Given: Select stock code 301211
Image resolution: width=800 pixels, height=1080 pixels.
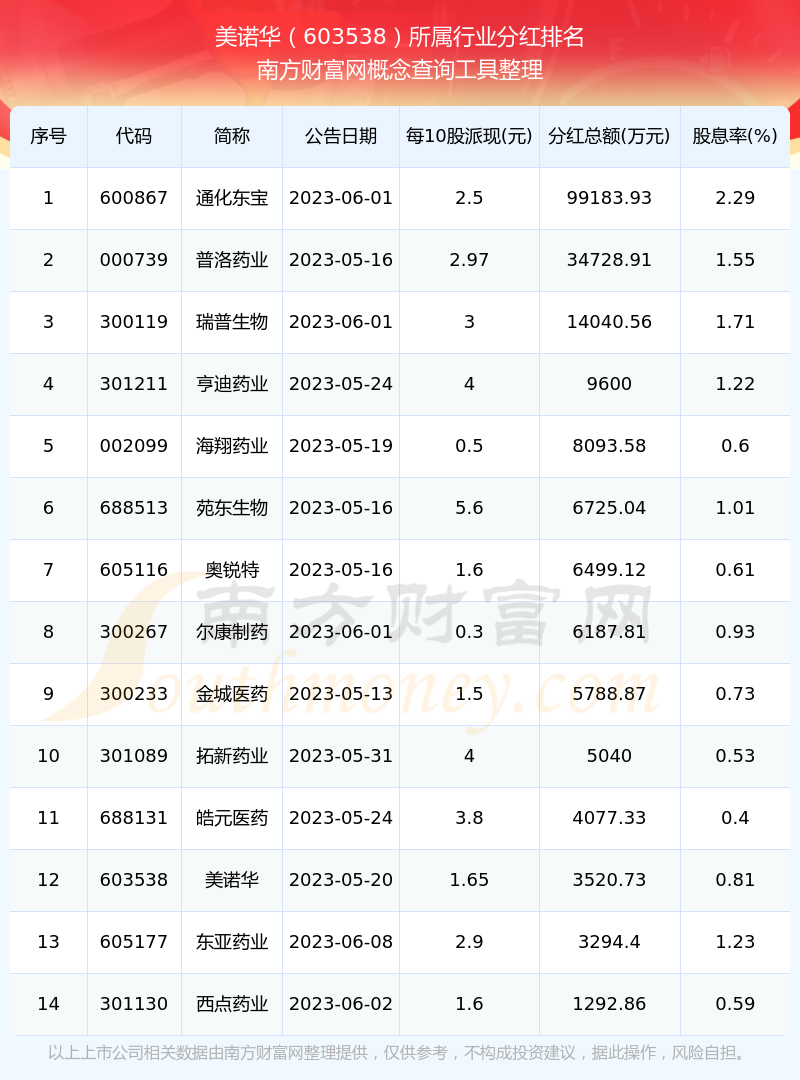Looking at the screenshot, I should (134, 384).
